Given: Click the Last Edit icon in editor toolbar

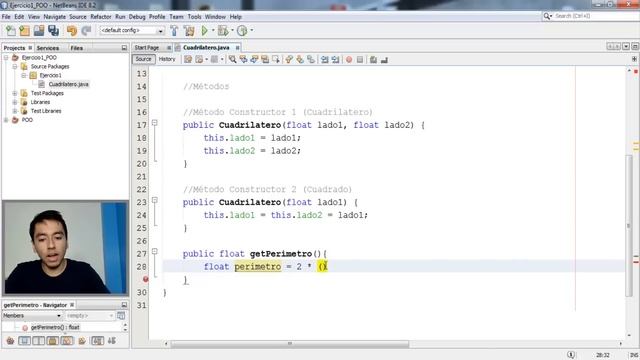Looking at the screenshot, I should 188,60.
